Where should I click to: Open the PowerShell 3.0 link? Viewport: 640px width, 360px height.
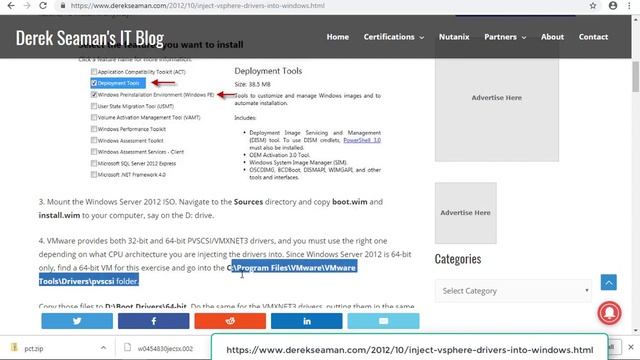pos(362,140)
